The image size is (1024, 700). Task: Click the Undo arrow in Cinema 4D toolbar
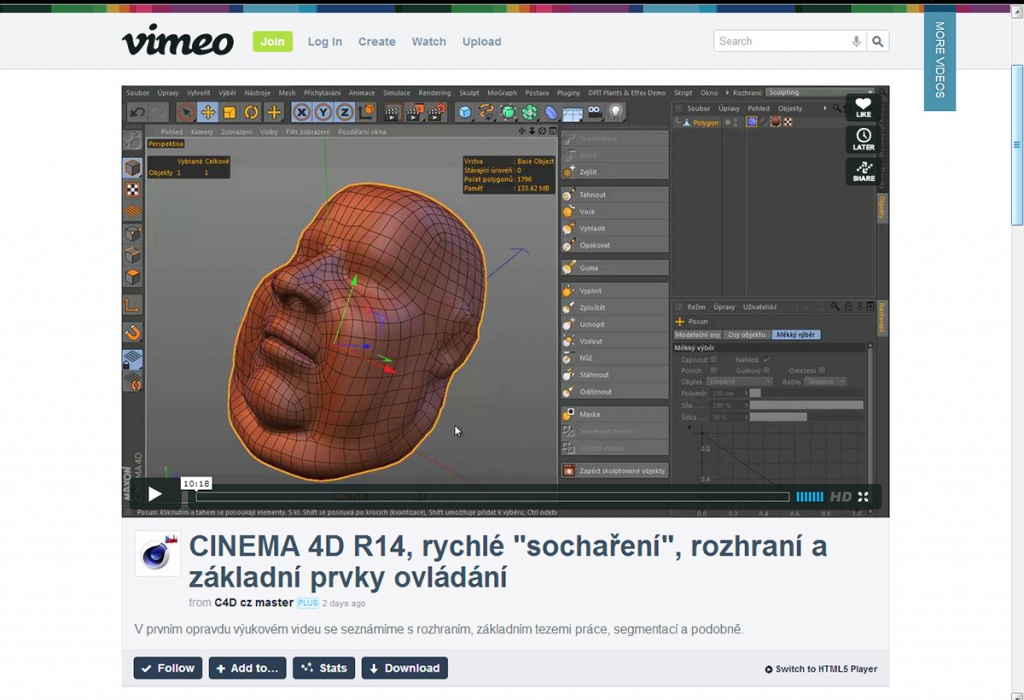point(137,112)
